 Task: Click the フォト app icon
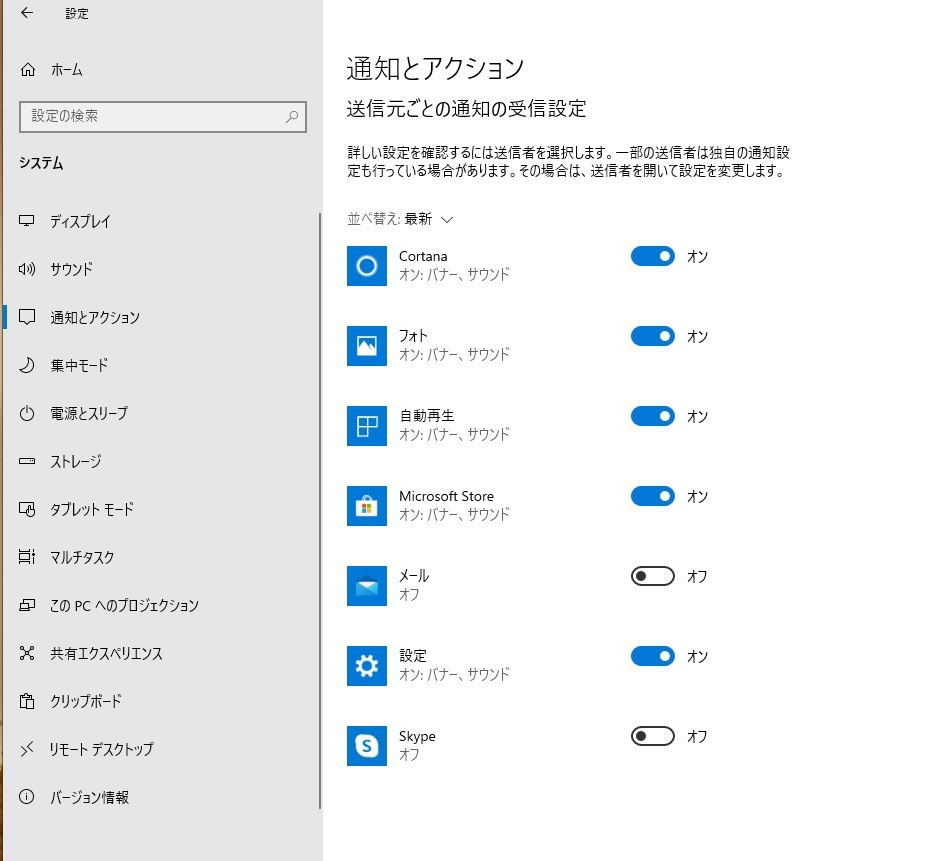pos(367,346)
